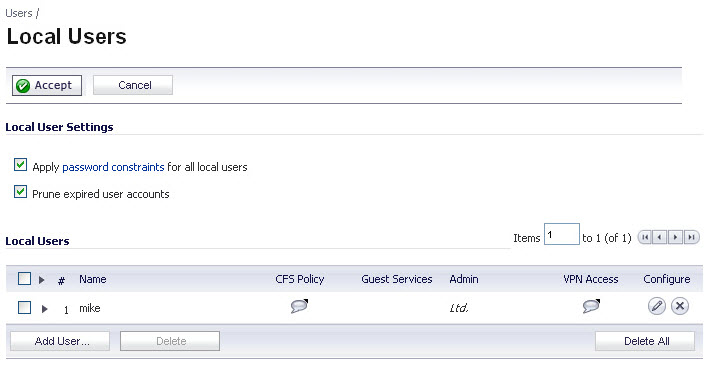Screen dimensions: 706x386
Task: Open VPN Access comment bubble for mike
Action: (591, 306)
